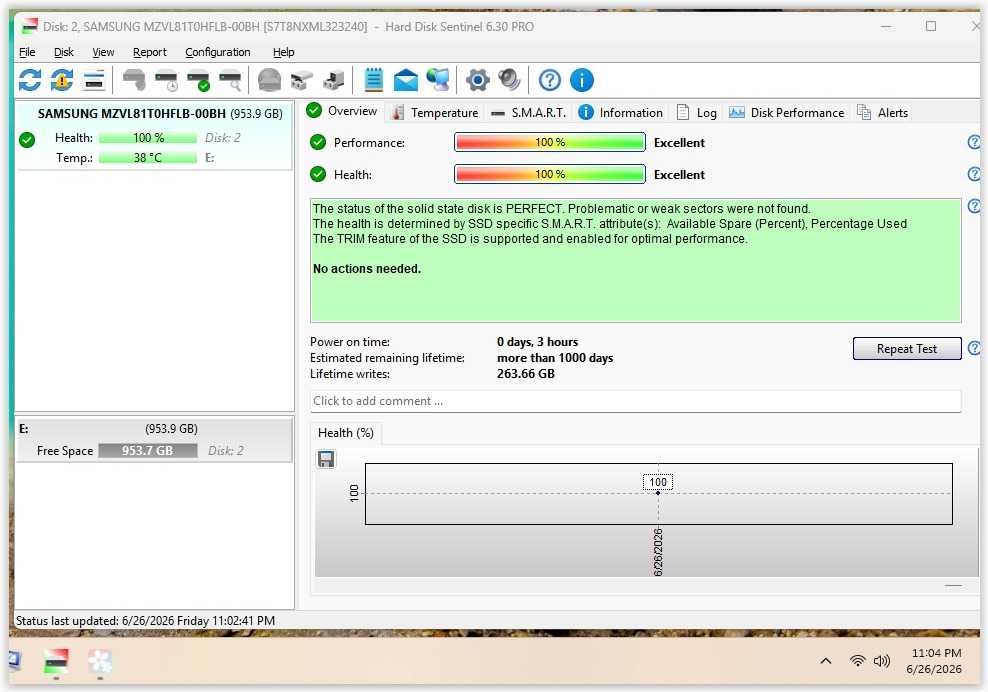
Task: Click the plain gray disk toolbar icon
Action: [134, 80]
